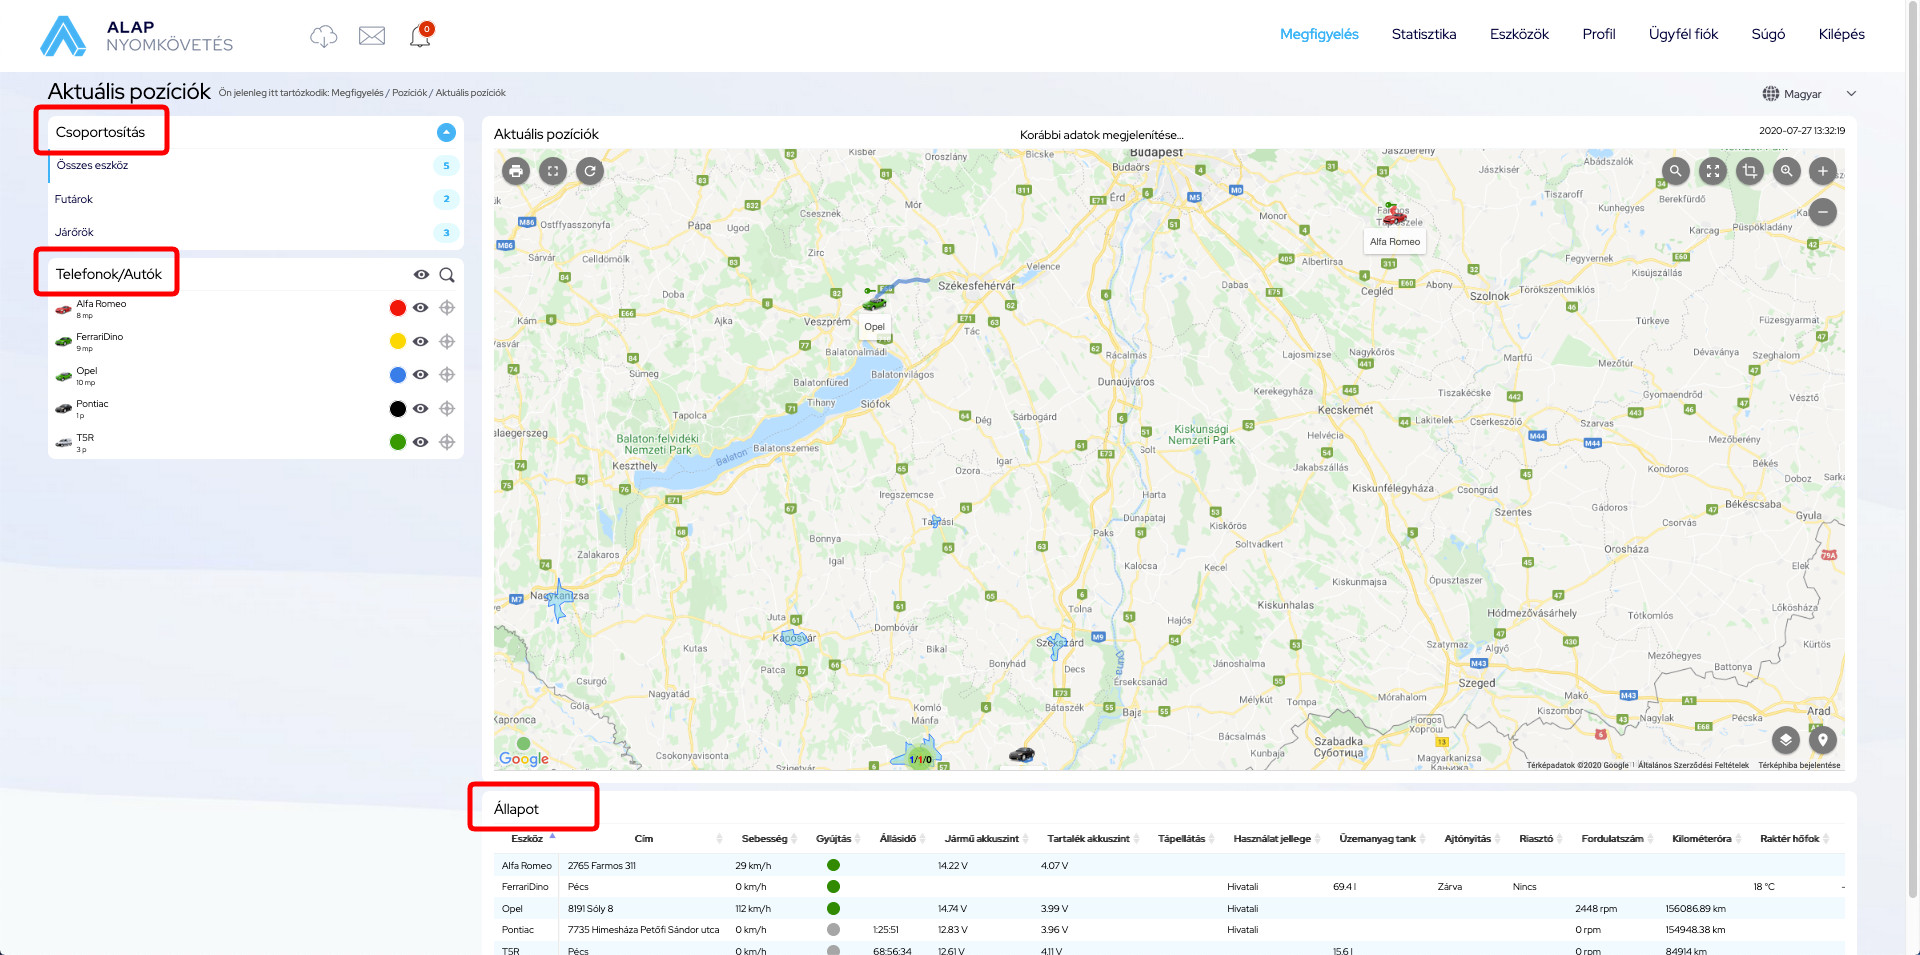Viewport: 1920px width, 955px height.
Task: Click the red color swatch for Alfa Romeo
Action: click(x=397, y=308)
